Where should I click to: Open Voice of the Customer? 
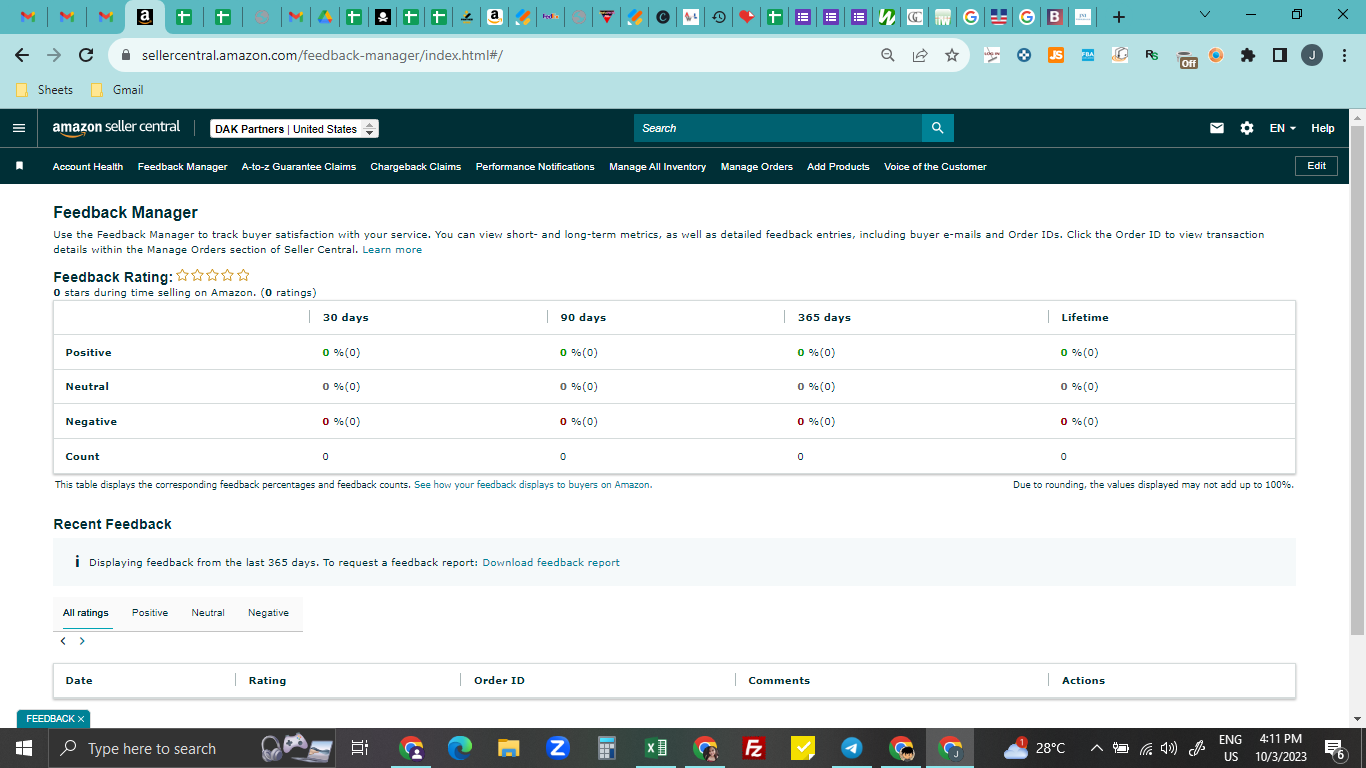click(x=935, y=167)
